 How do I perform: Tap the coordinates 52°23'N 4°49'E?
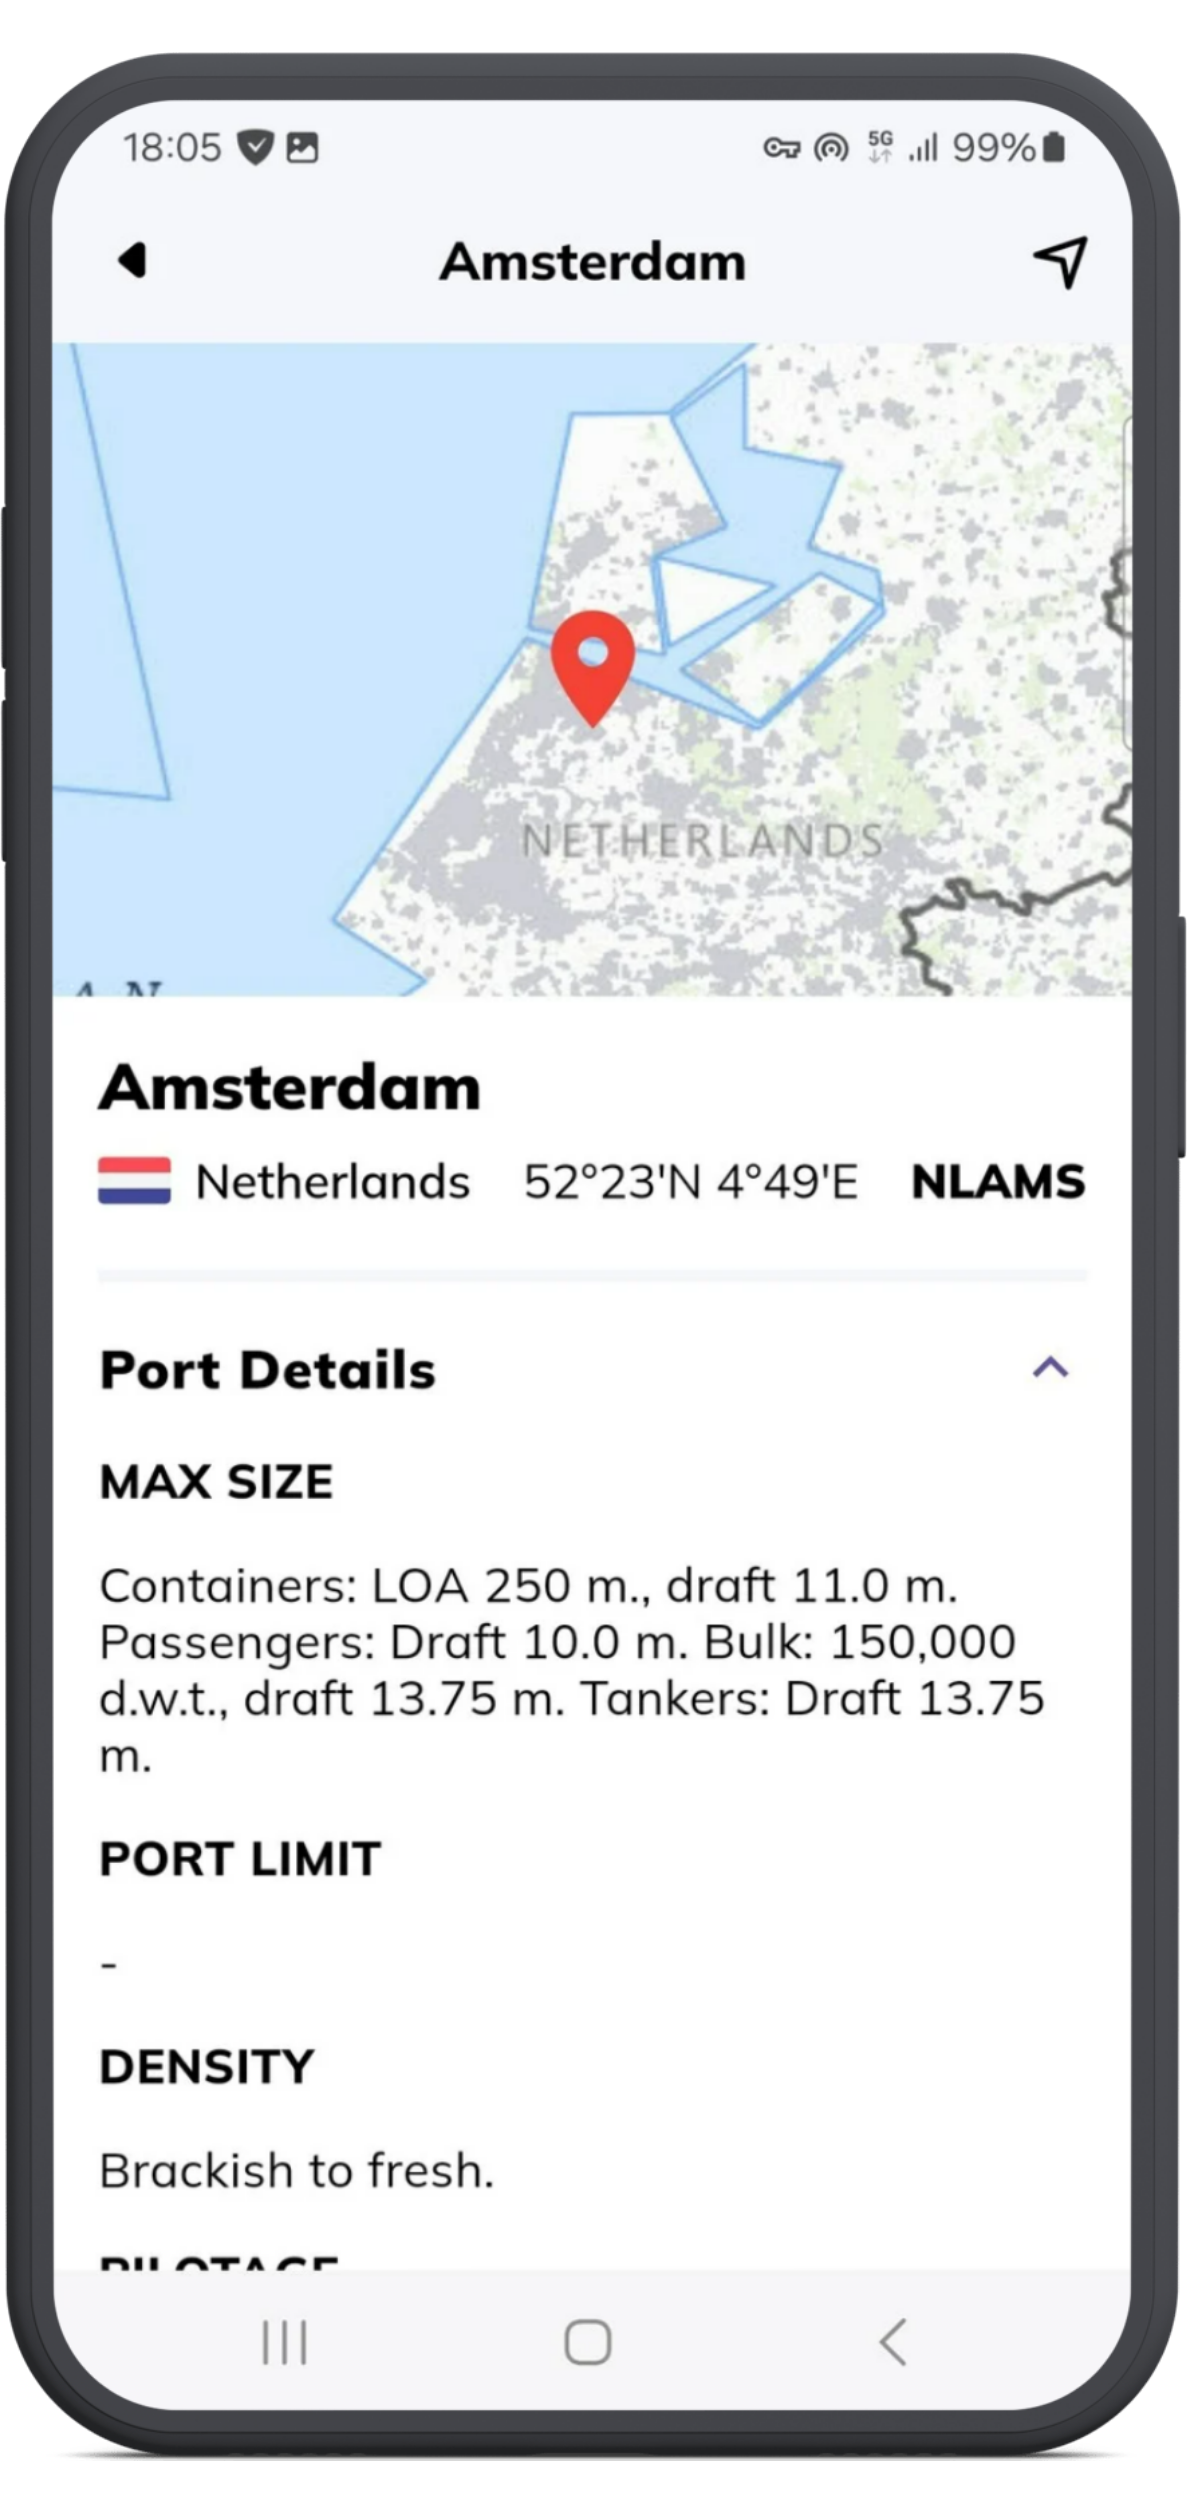tap(690, 1181)
